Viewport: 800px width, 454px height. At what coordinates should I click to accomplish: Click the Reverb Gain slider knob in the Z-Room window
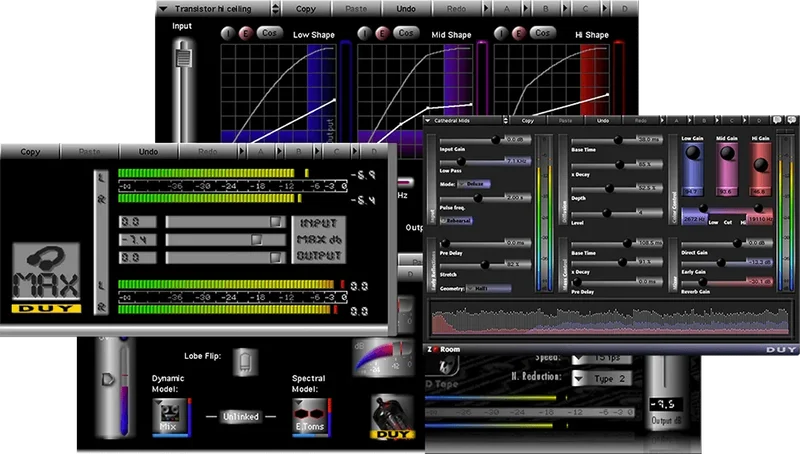click(703, 282)
